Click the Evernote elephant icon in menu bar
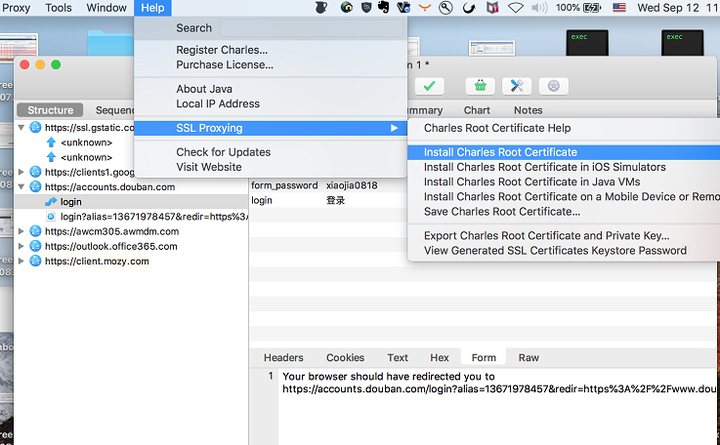This screenshot has height=445, width=720. 383,7
